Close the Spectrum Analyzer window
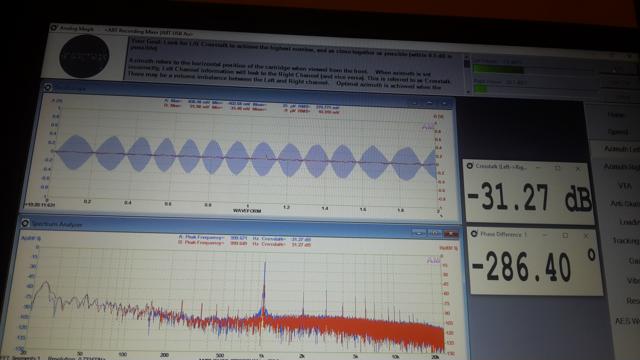Screen dimensions: 640x360 [451, 233]
